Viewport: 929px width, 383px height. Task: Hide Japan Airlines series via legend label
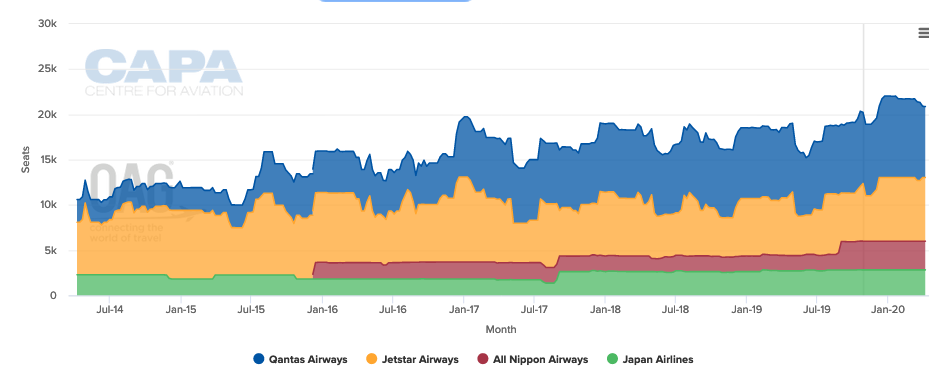coord(658,359)
